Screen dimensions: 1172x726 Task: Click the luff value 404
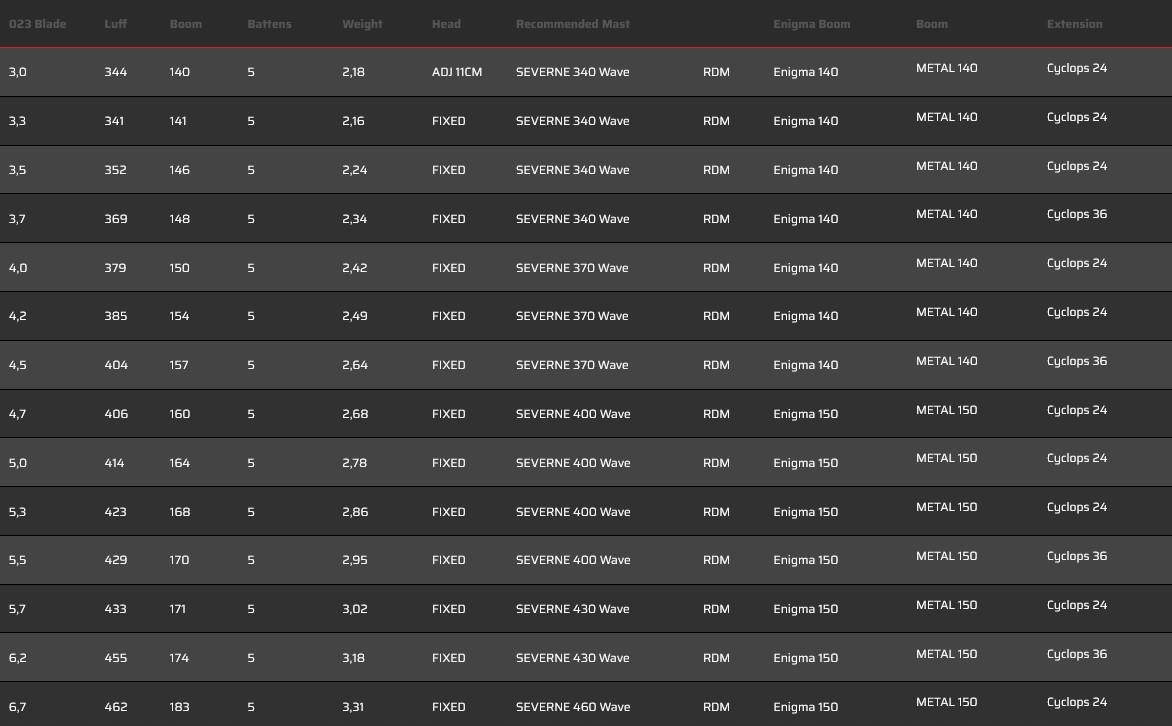(116, 365)
